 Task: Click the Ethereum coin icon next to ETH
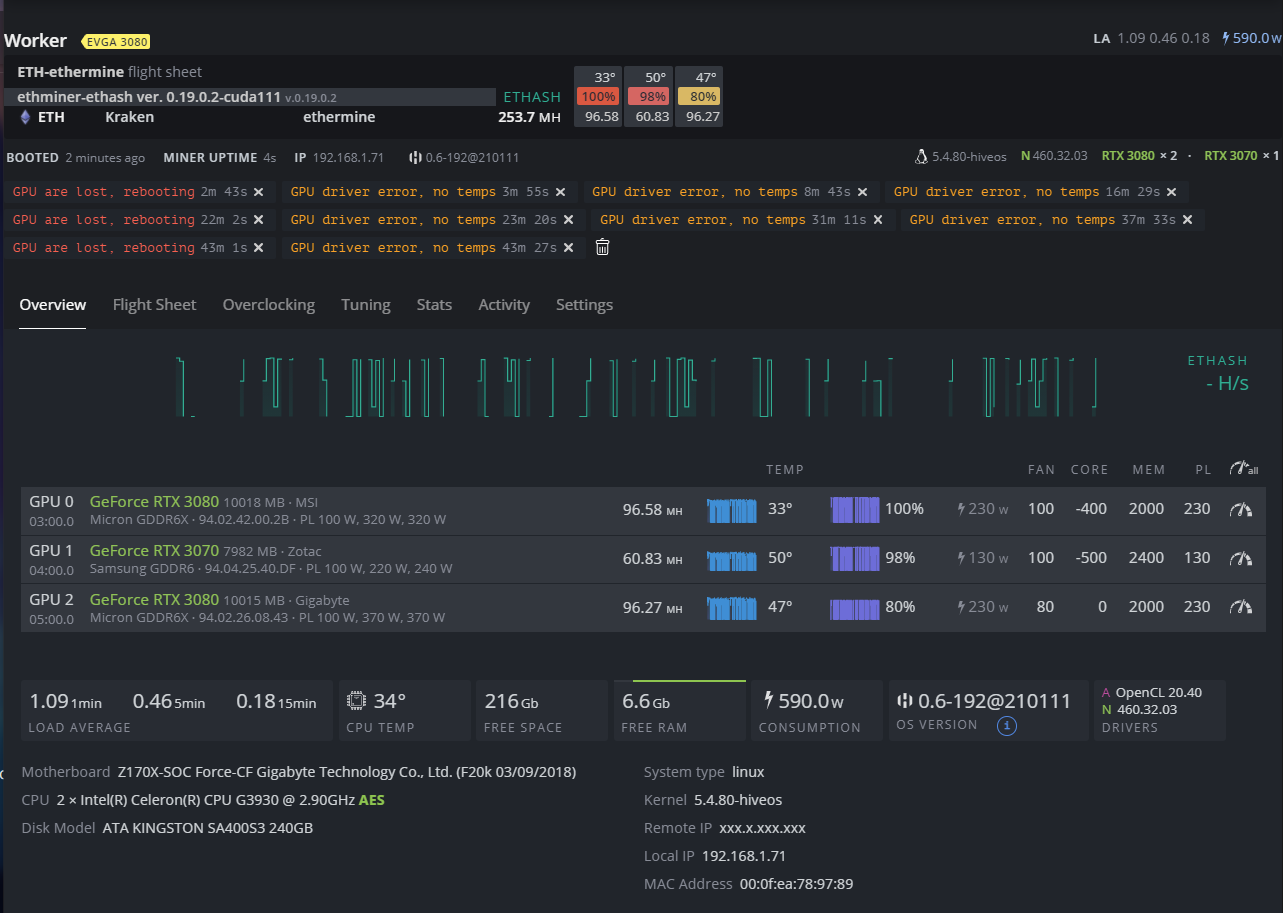point(25,117)
